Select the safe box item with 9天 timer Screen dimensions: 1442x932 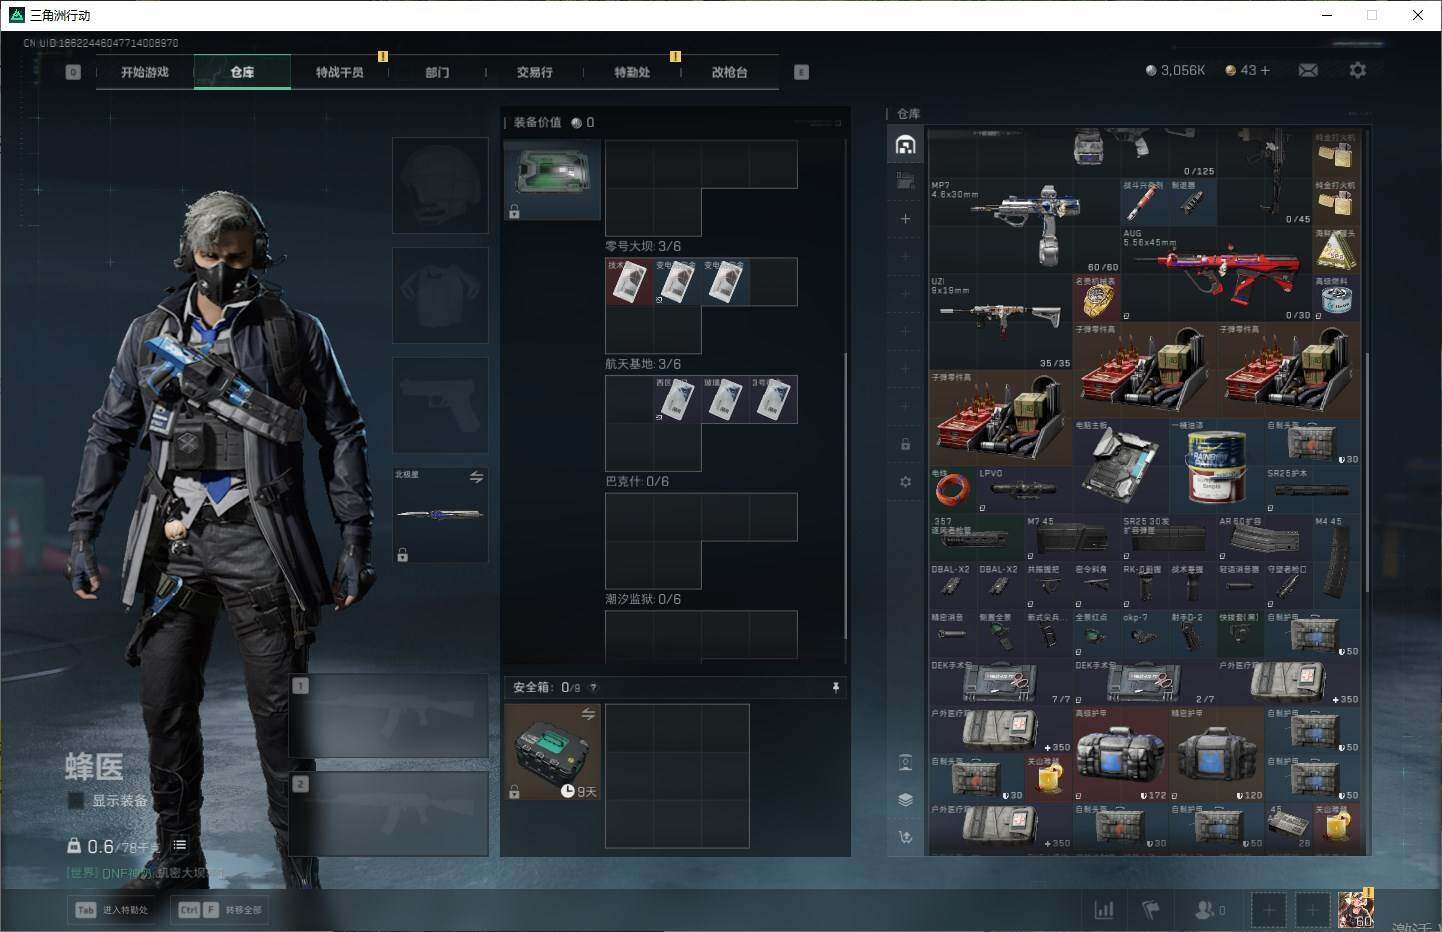tap(552, 752)
